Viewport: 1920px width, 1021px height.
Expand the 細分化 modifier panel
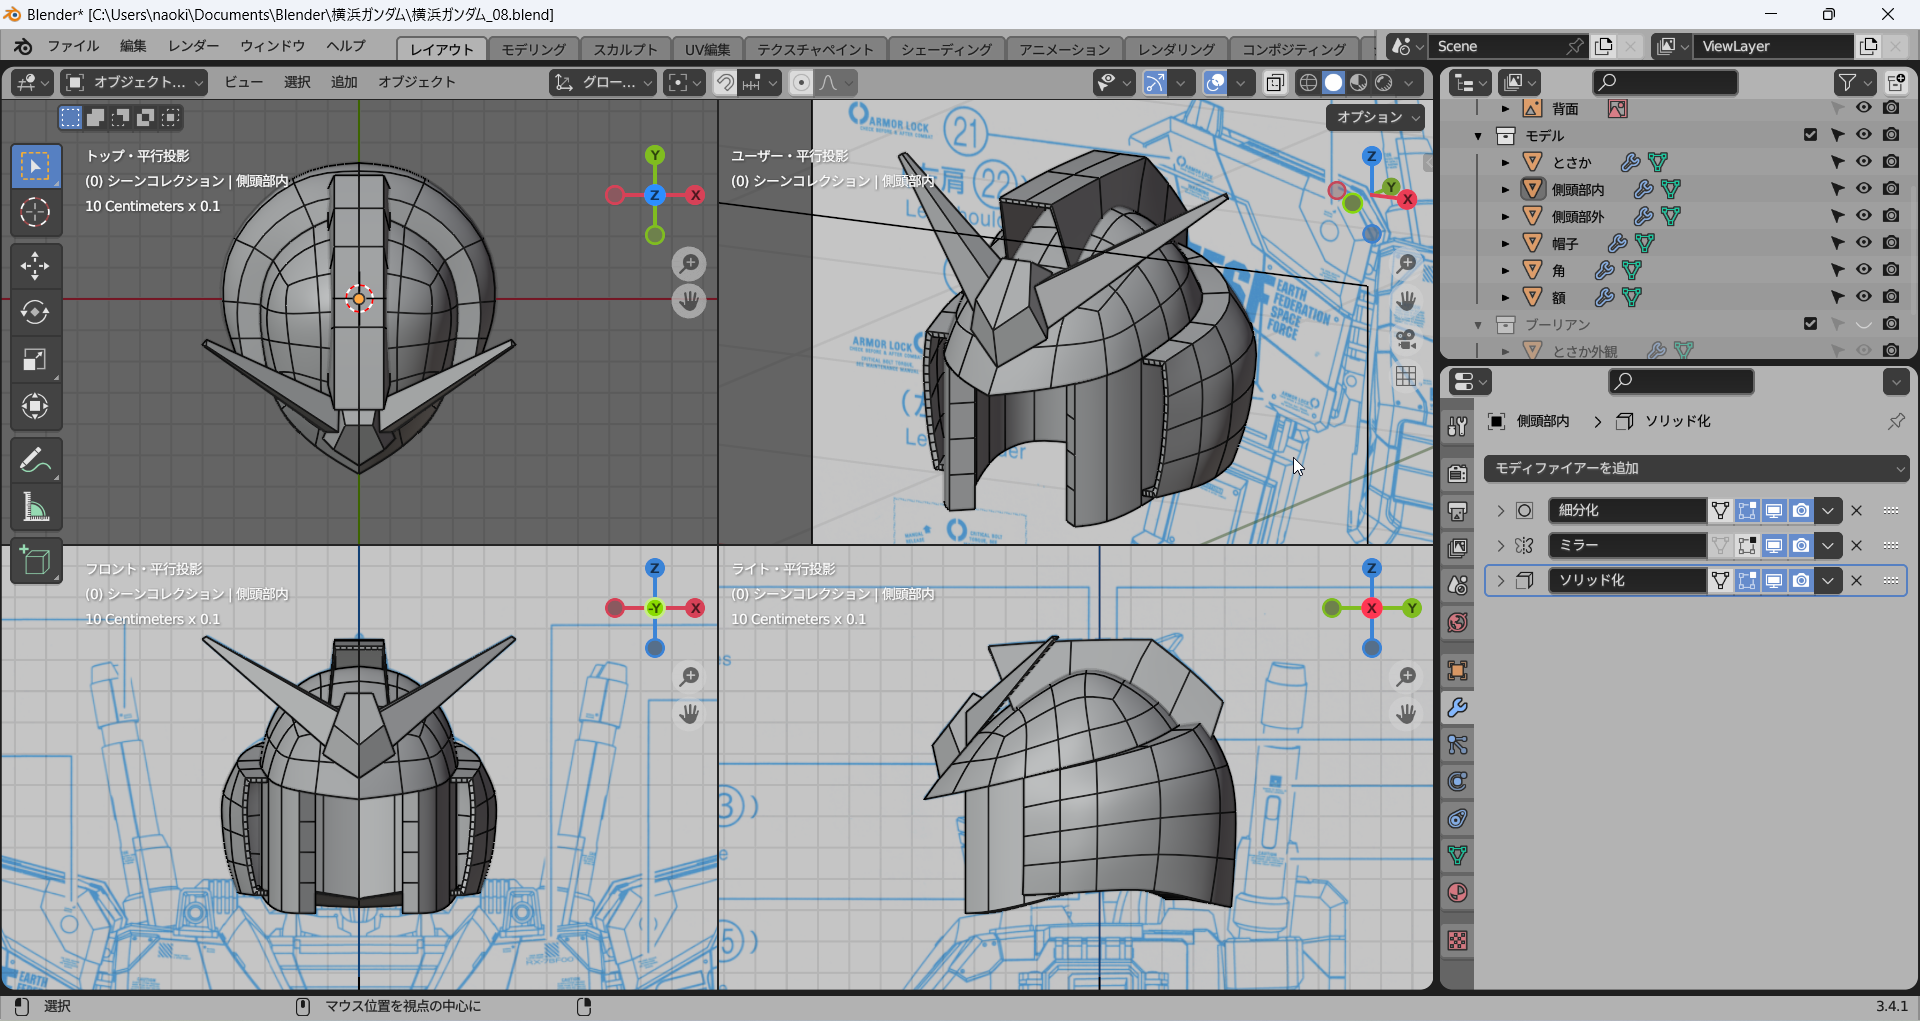1500,511
